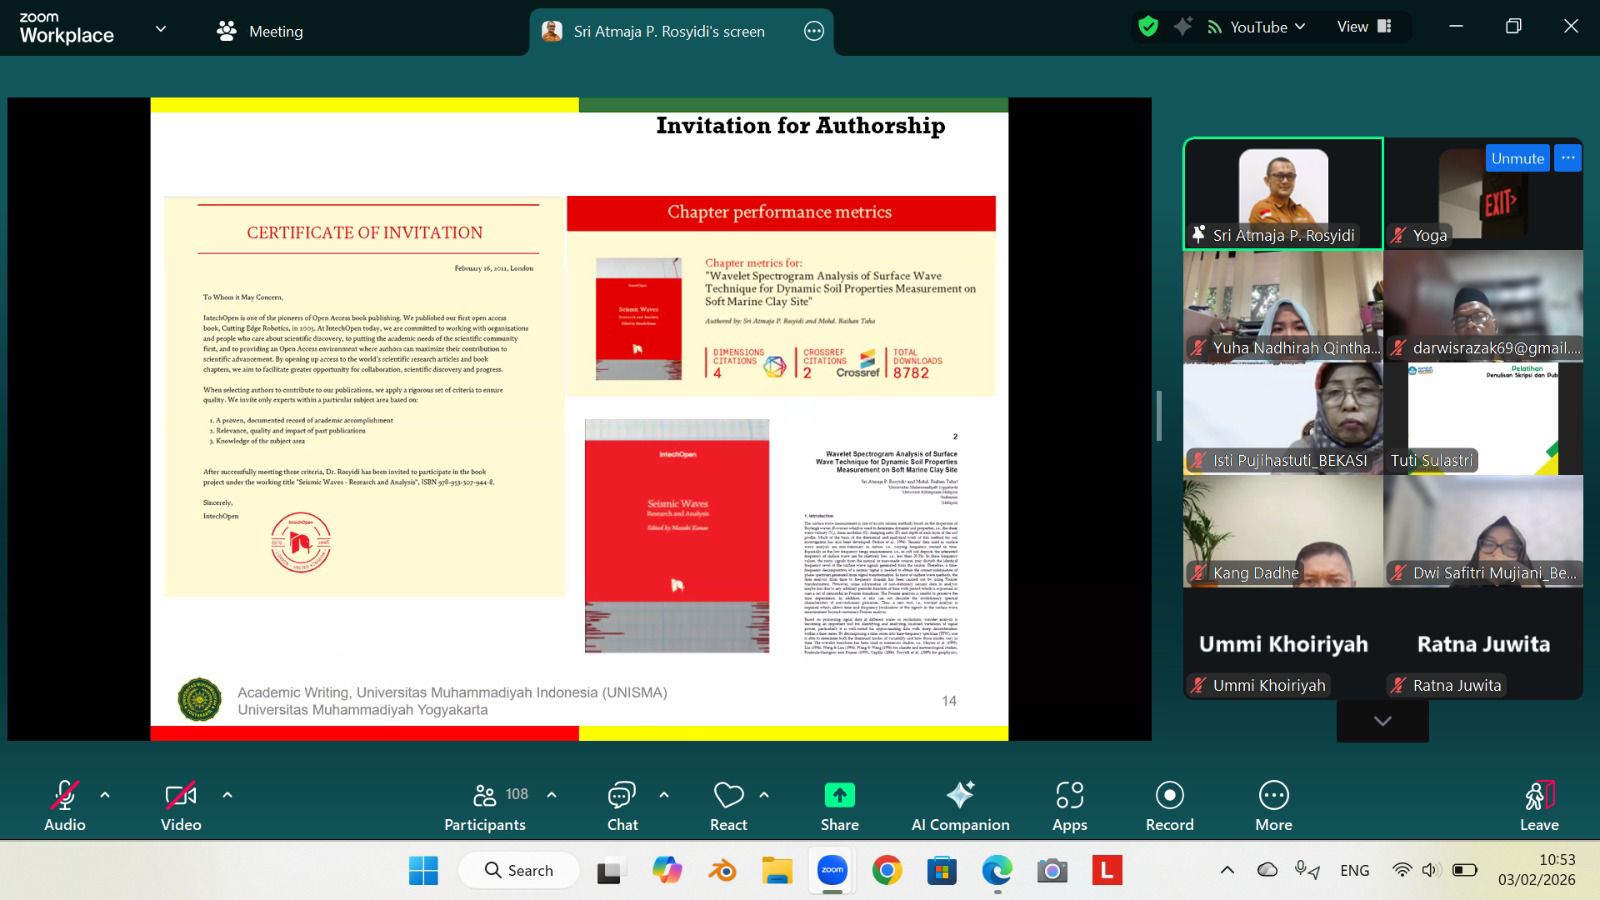Start camera with Video button
Screen dimensions: 1600x900
click(181, 805)
